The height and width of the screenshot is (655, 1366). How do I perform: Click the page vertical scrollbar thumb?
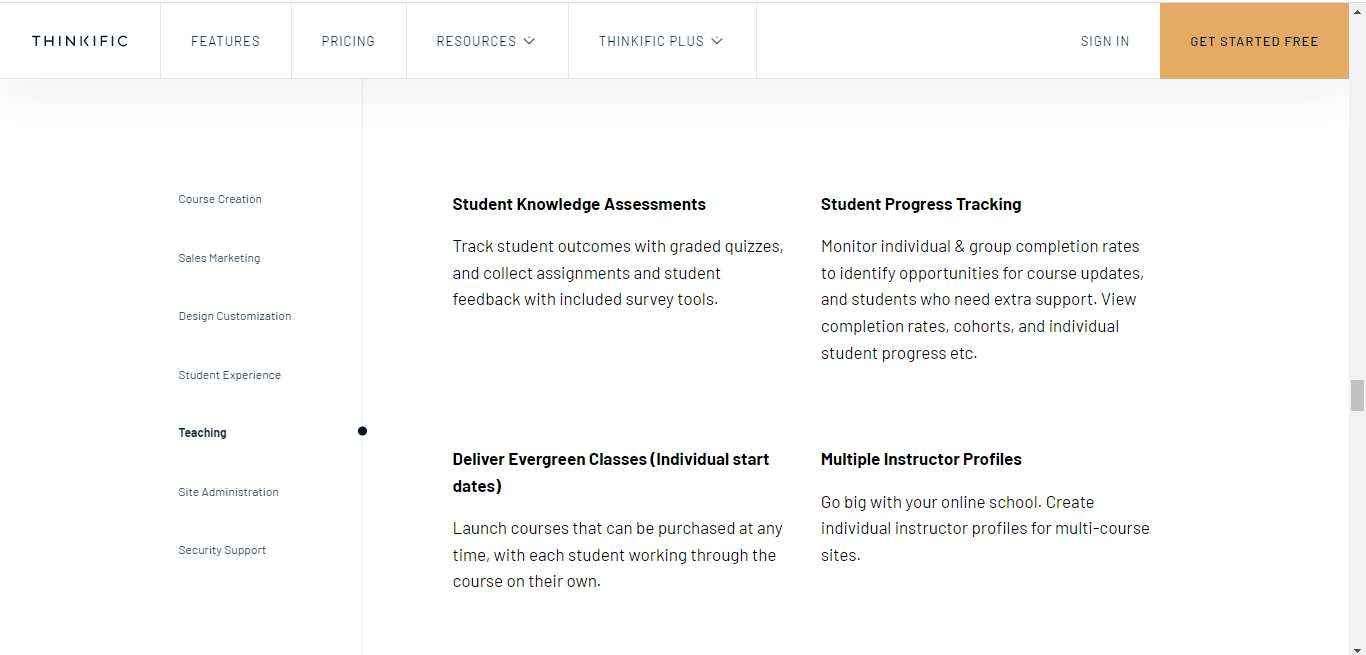(1357, 395)
